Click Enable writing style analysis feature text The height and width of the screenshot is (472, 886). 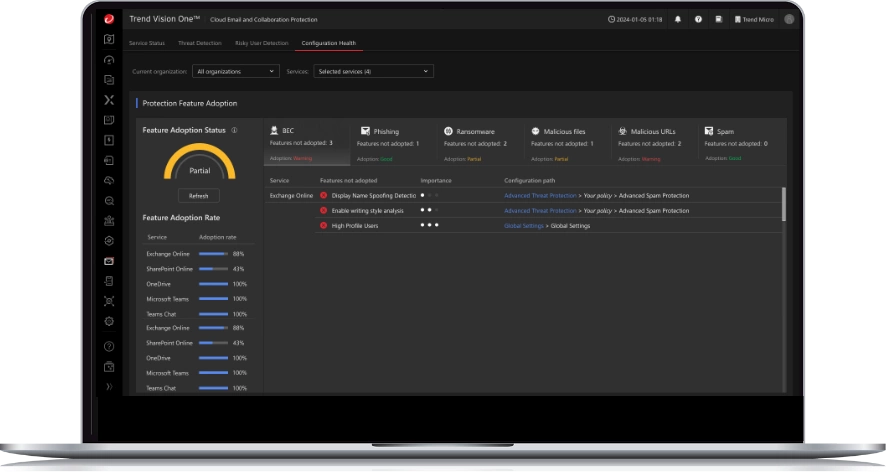[367, 210]
